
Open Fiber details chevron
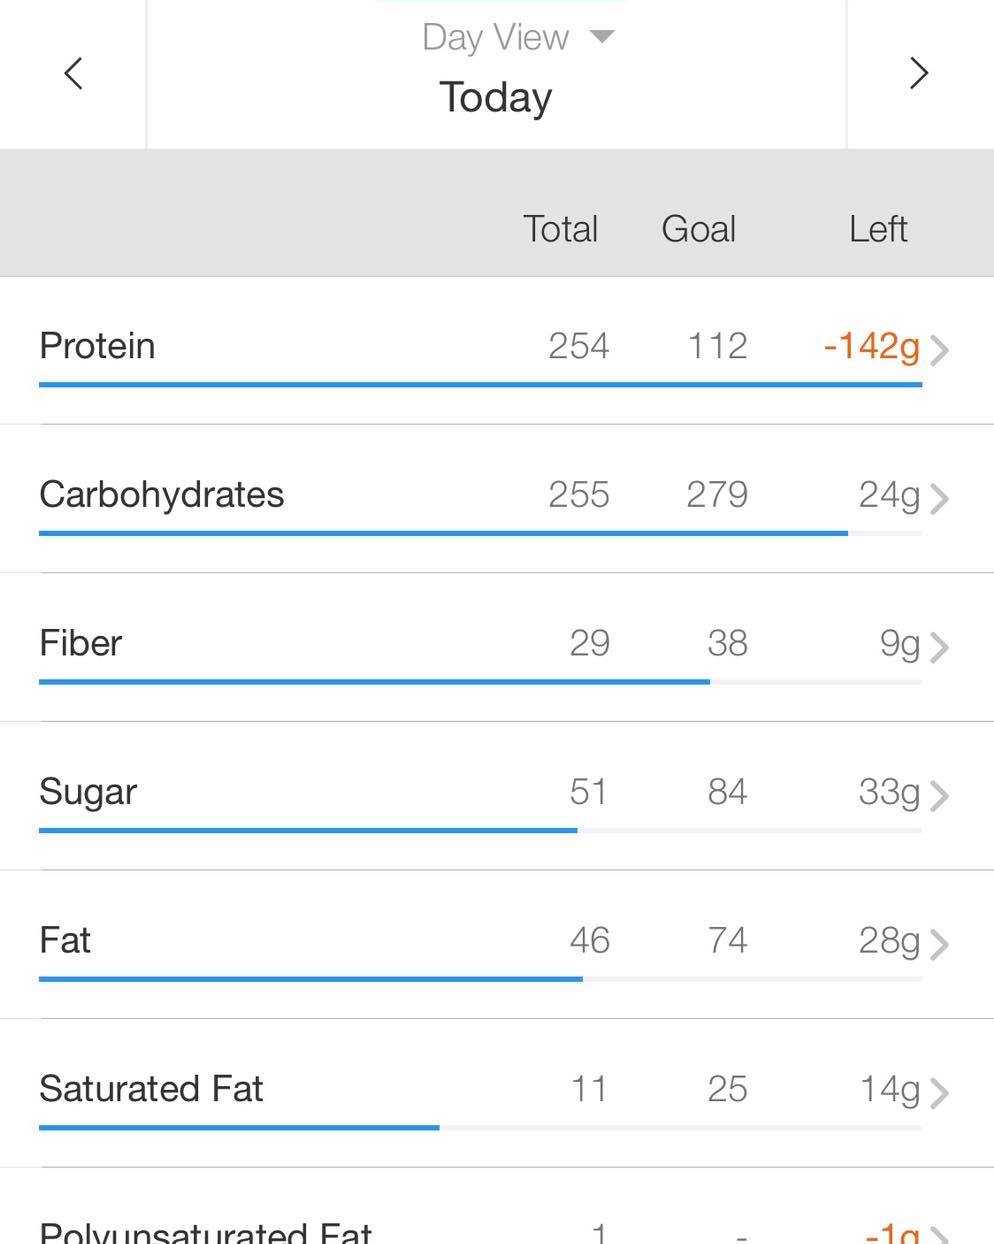(x=939, y=646)
